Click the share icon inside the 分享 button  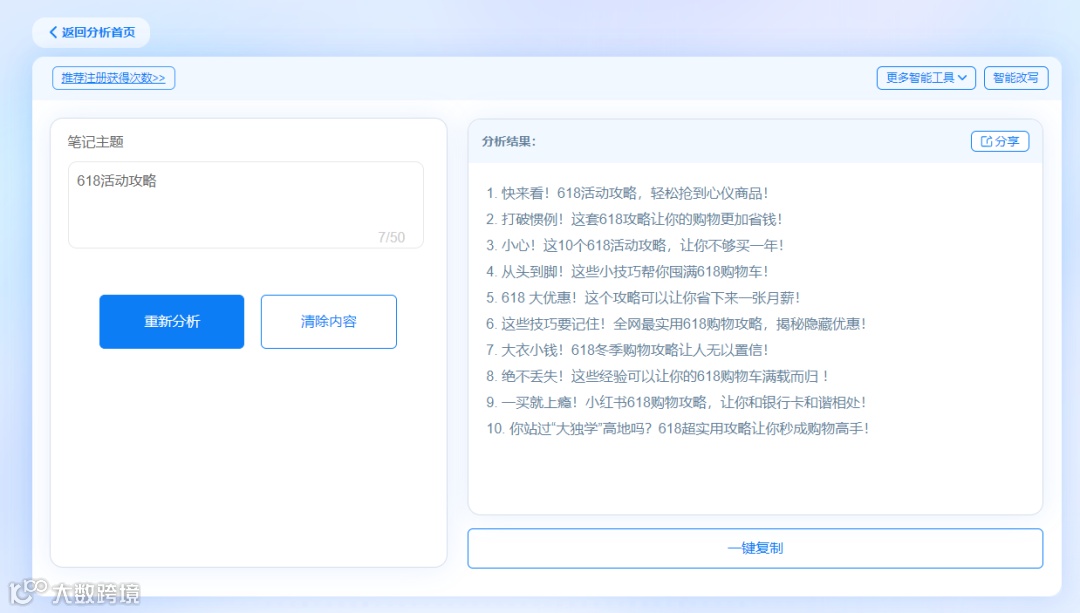tap(988, 141)
